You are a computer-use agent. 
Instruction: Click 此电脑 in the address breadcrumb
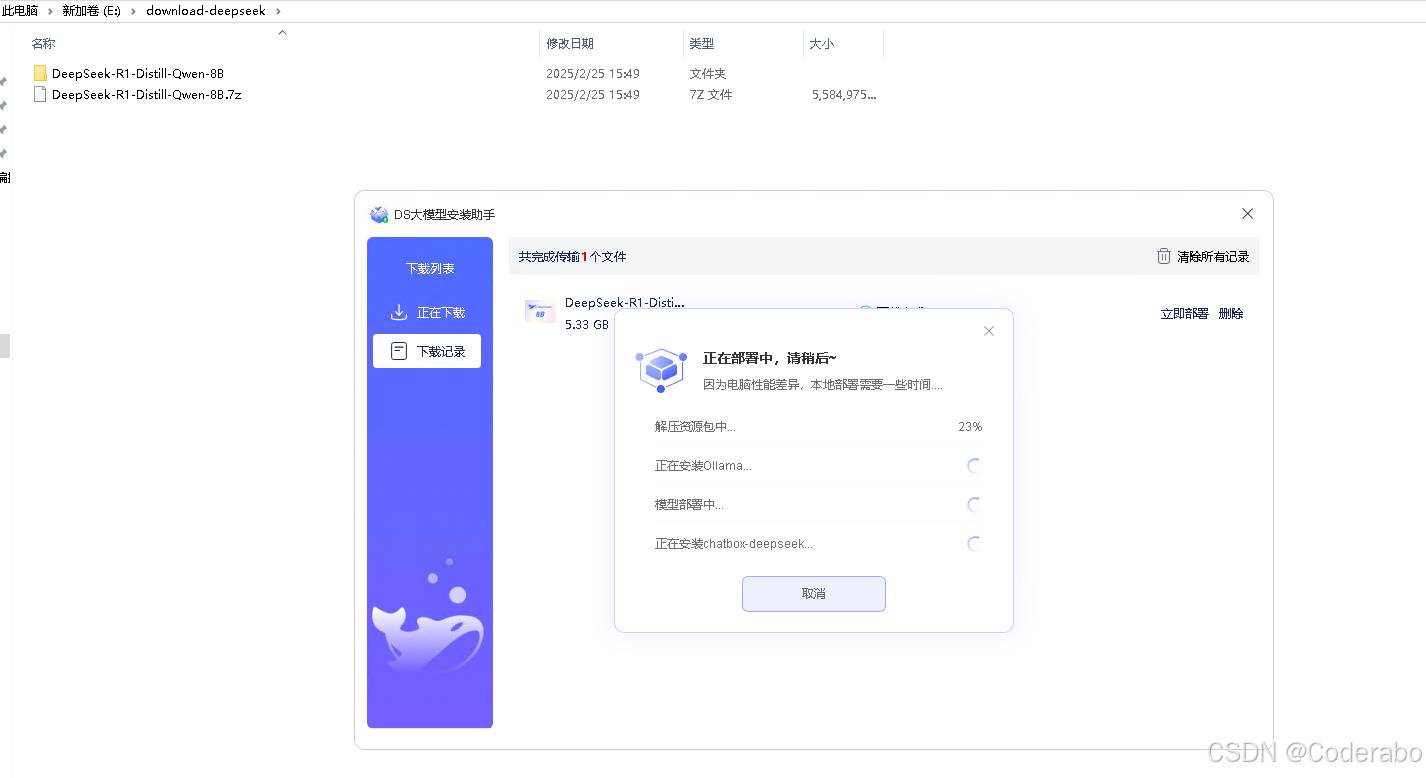click(x=20, y=11)
